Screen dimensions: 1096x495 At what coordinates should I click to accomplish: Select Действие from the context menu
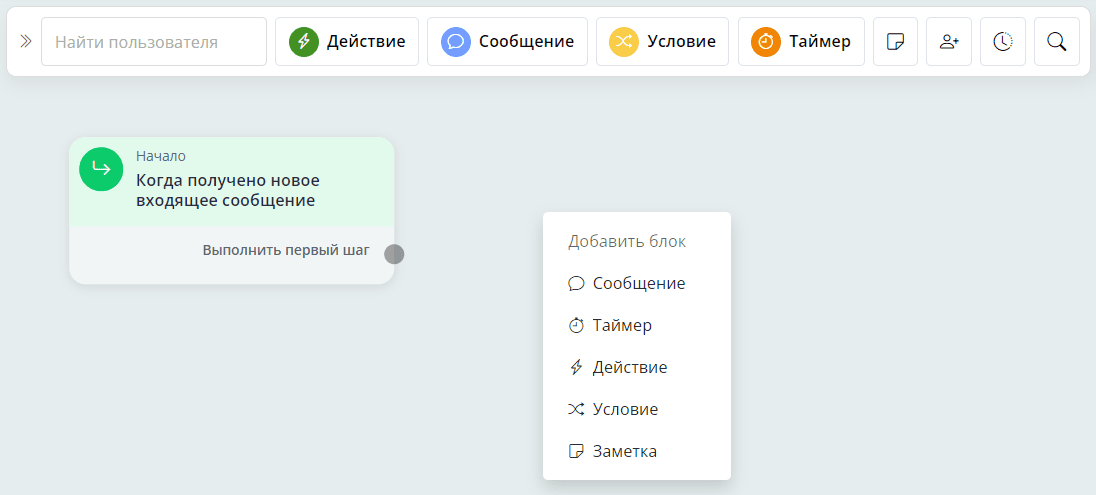pos(629,367)
